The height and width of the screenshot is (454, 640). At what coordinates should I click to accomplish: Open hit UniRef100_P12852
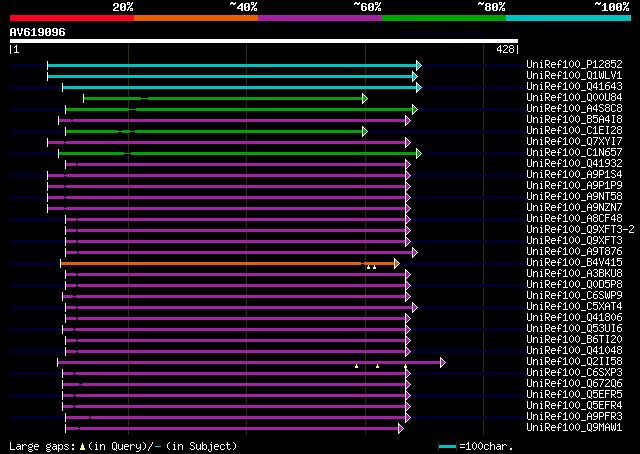tap(574, 64)
